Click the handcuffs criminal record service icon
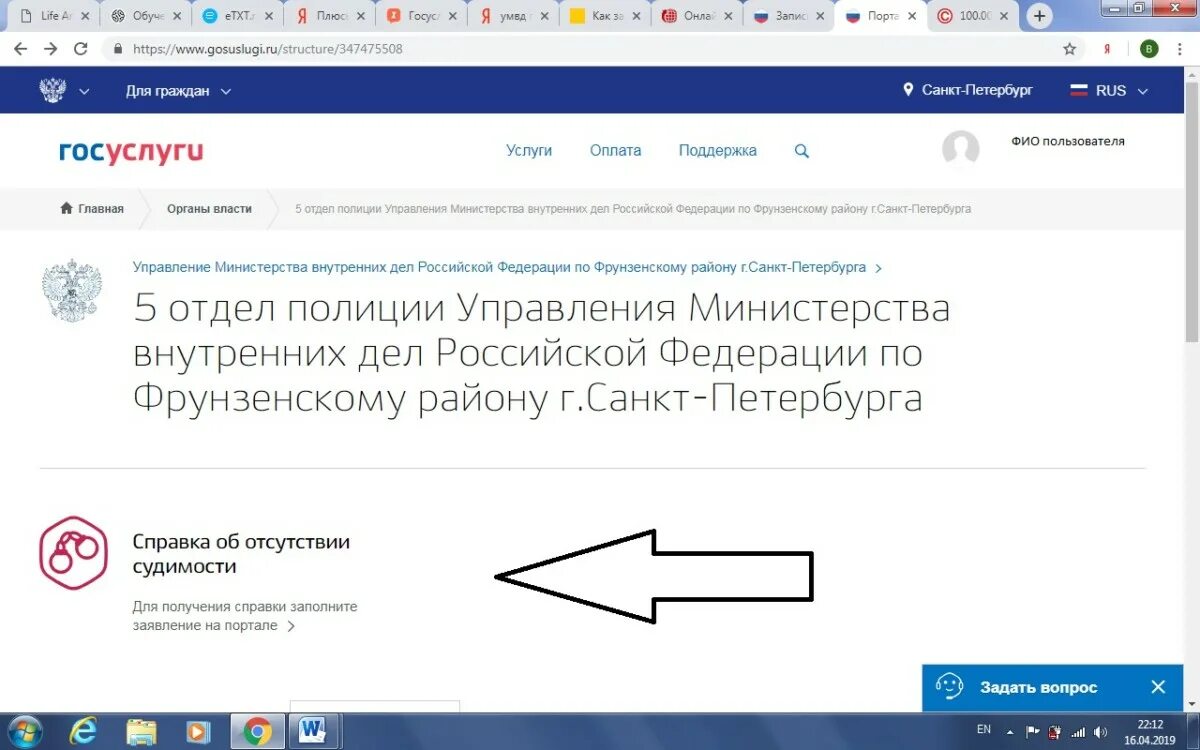Image resolution: width=1200 pixels, height=750 pixels. (73, 552)
